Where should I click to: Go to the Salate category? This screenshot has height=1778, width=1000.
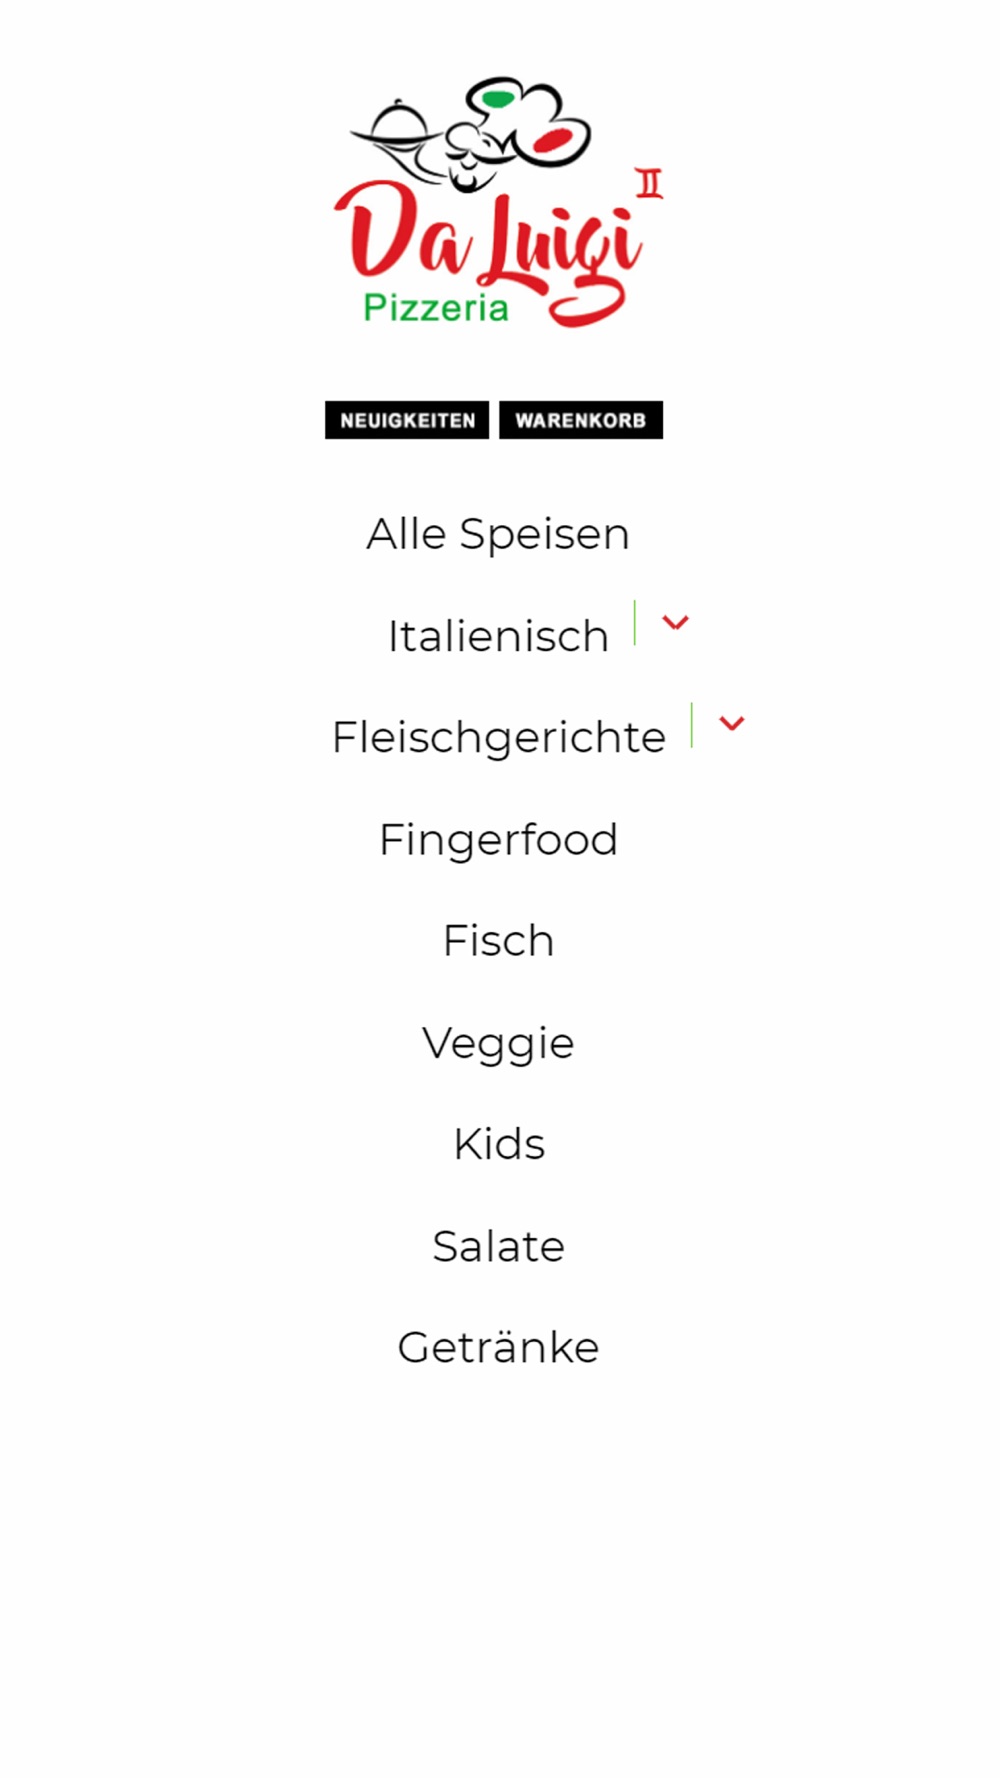click(x=498, y=1246)
